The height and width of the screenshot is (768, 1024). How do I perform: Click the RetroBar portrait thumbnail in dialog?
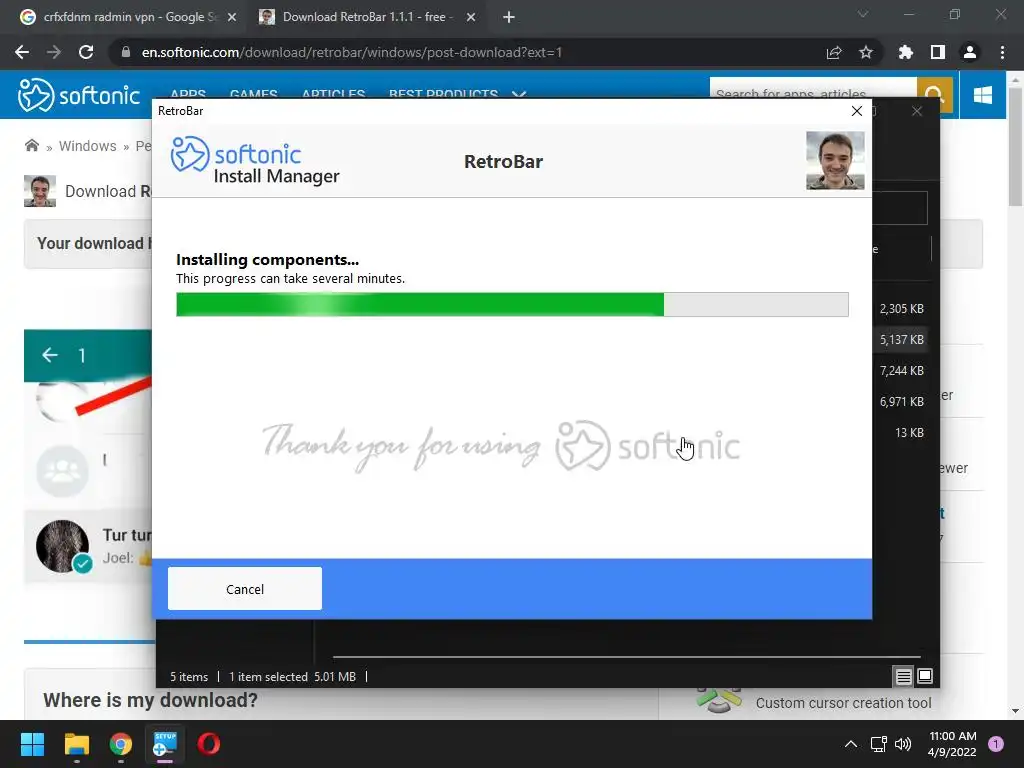point(835,161)
